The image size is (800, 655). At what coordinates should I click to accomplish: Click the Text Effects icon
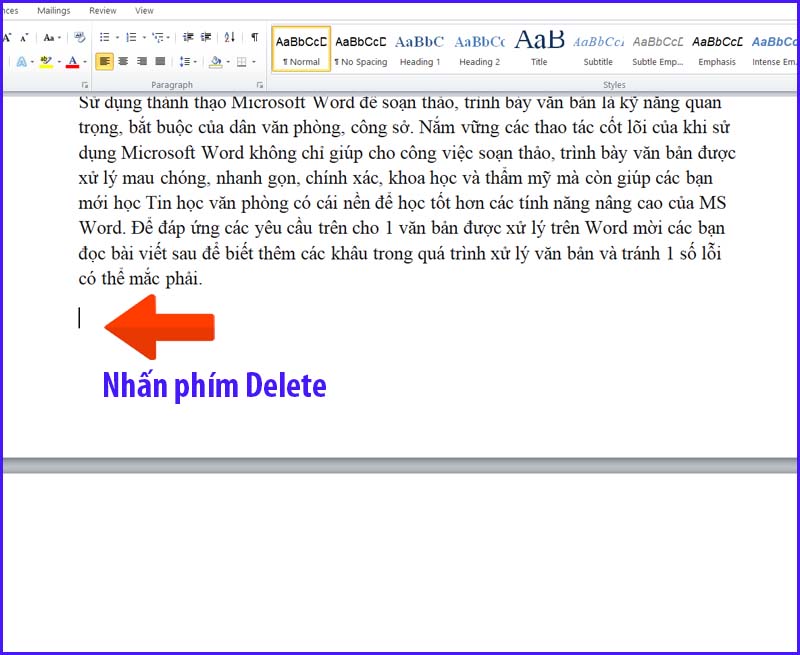[21, 62]
